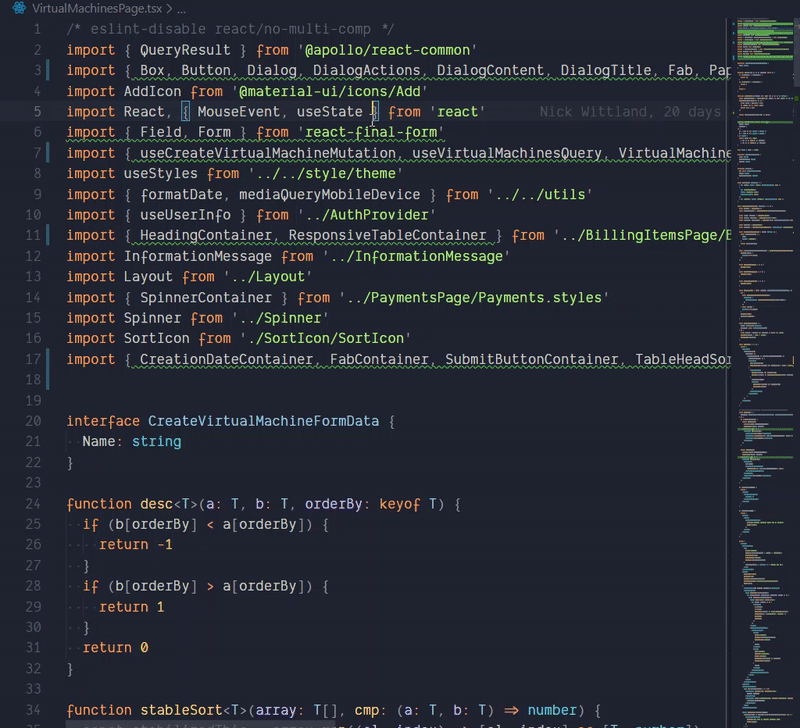Click the eslint-disable comment on line 1
This screenshot has width=800, height=728.
pos(230,29)
